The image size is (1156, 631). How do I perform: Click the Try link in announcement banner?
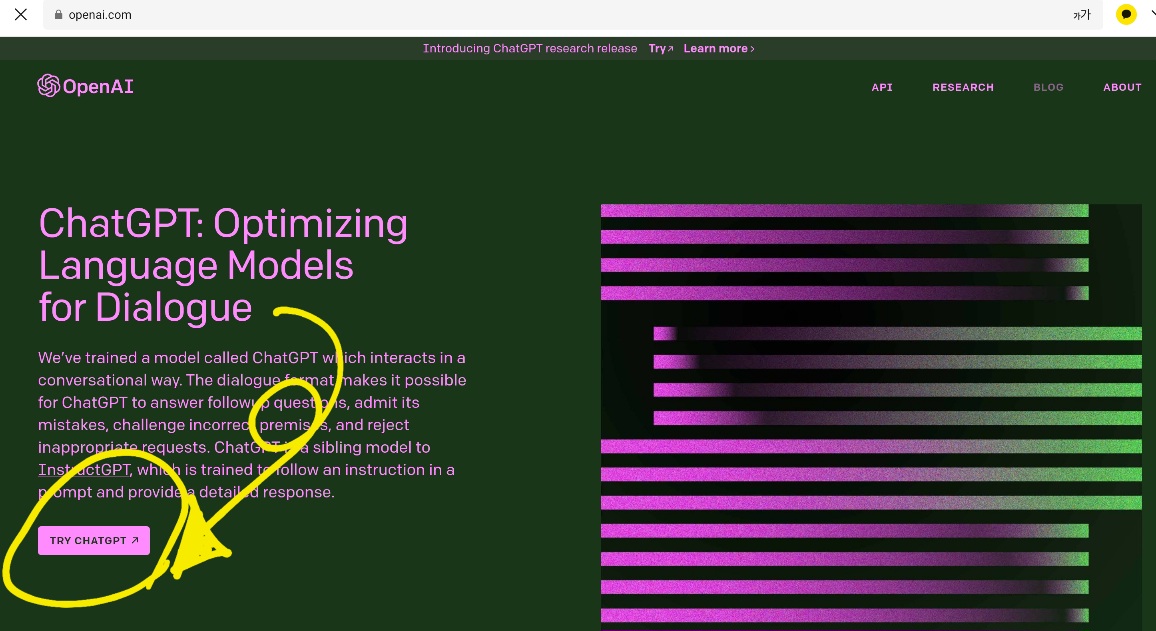661,49
